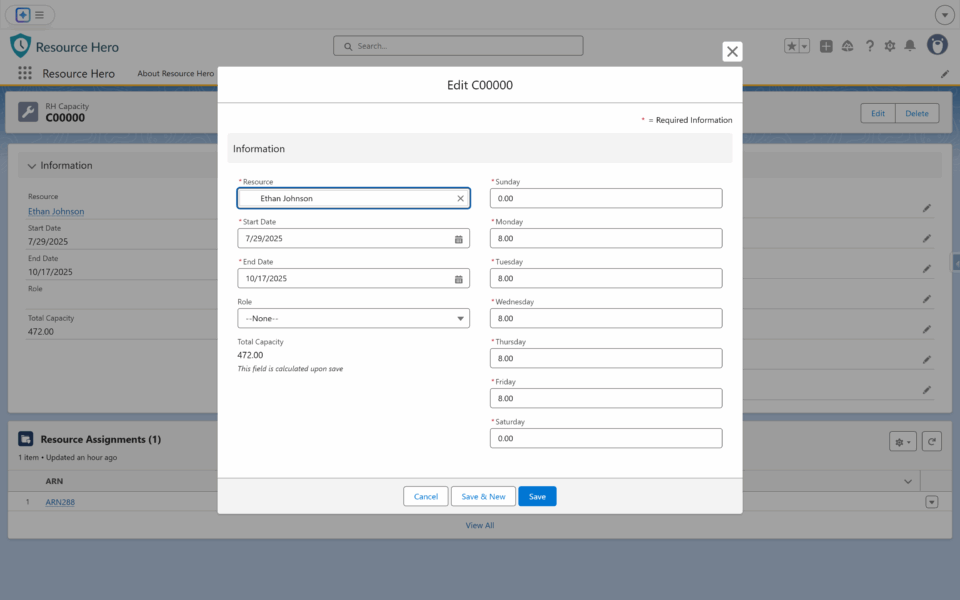Open the Trailhead guidance icon

(x=847, y=46)
